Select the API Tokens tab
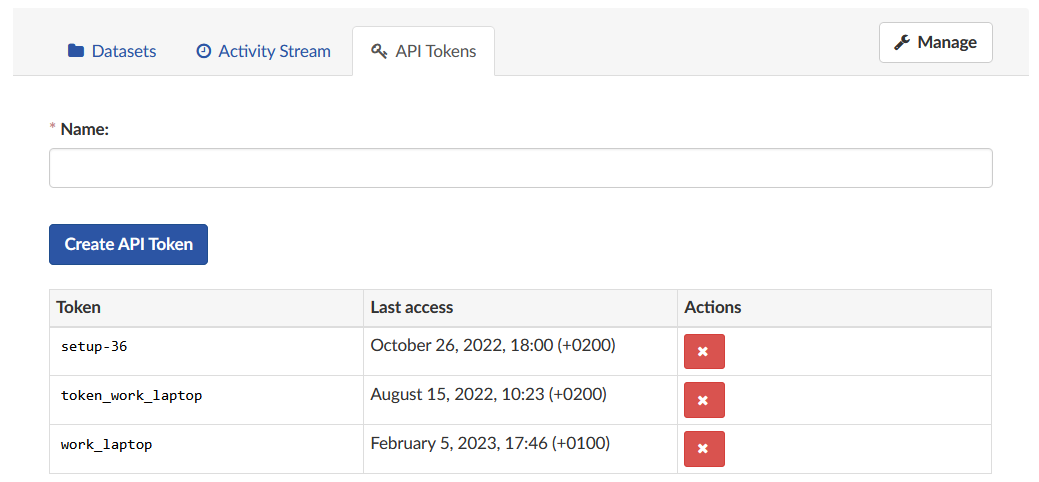This screenshot has height=482, width=1039. click(423, 51)
